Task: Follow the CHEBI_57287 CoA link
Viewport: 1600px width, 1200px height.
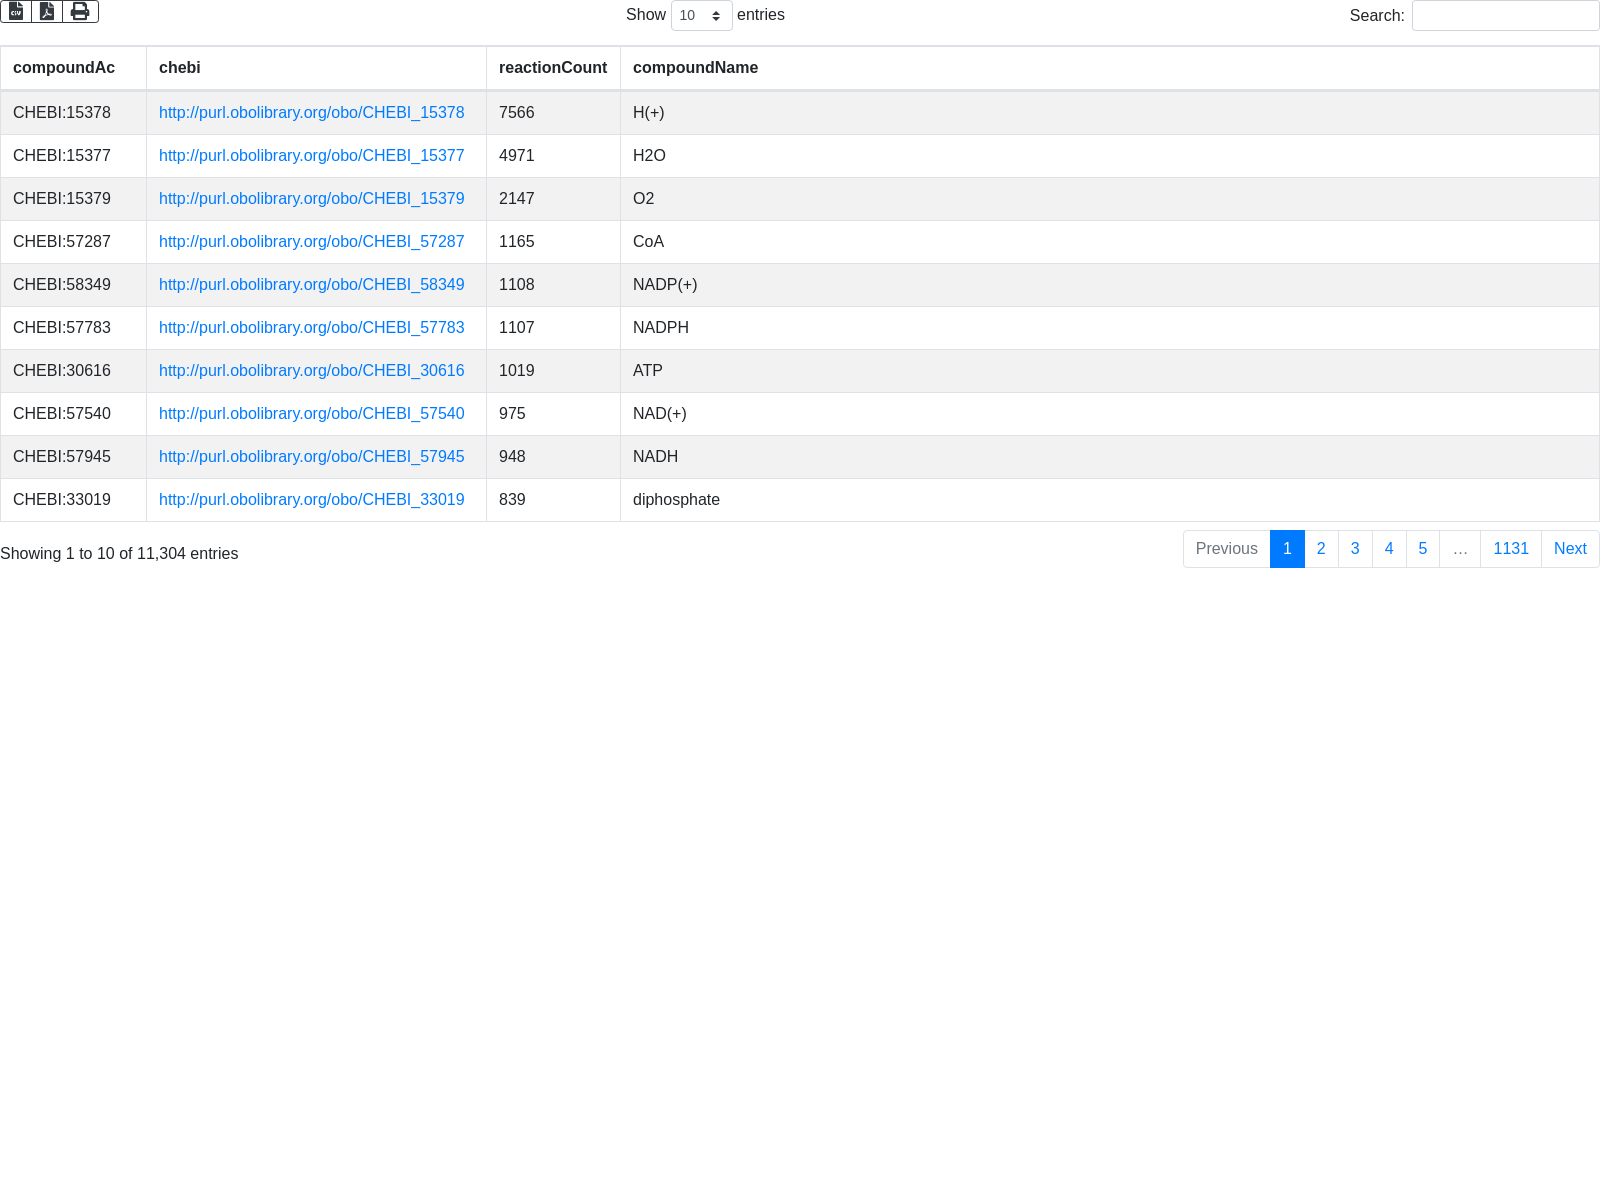Action: [311, 242]
